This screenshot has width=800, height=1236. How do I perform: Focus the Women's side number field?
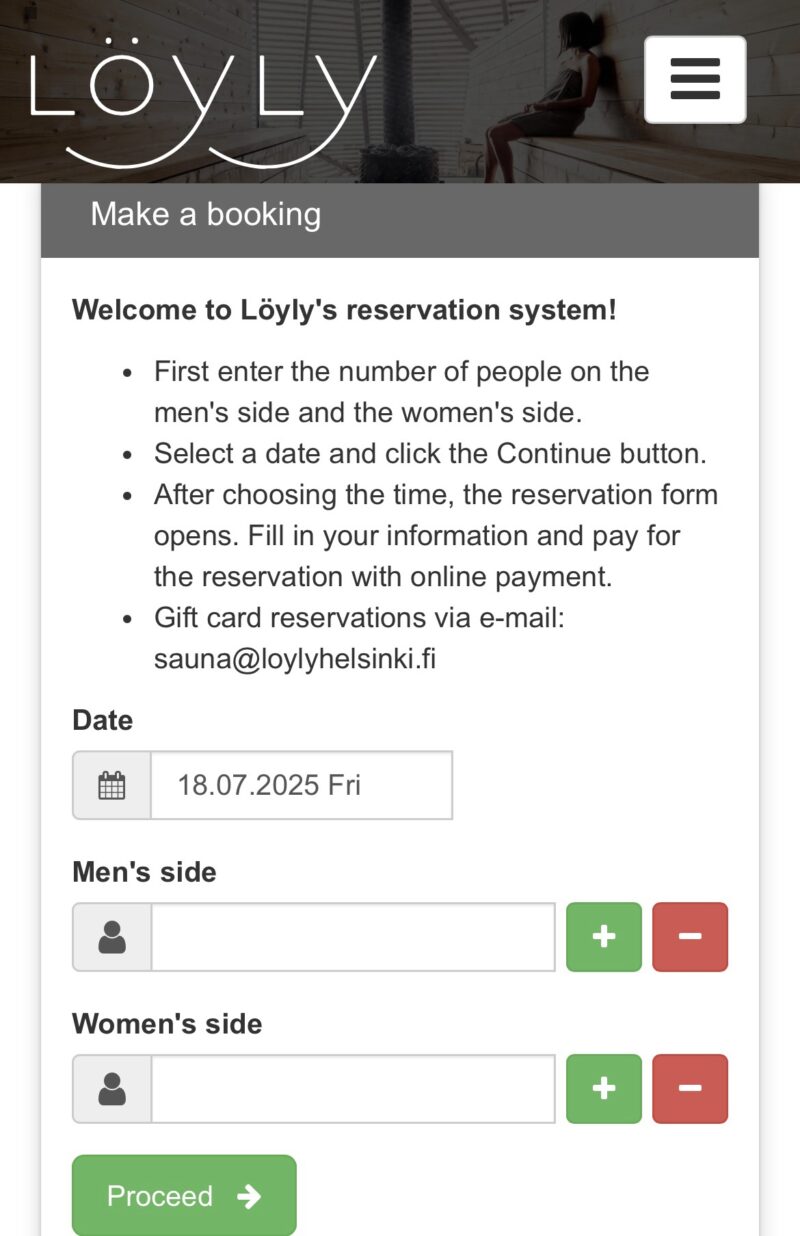pos(353,1089)
